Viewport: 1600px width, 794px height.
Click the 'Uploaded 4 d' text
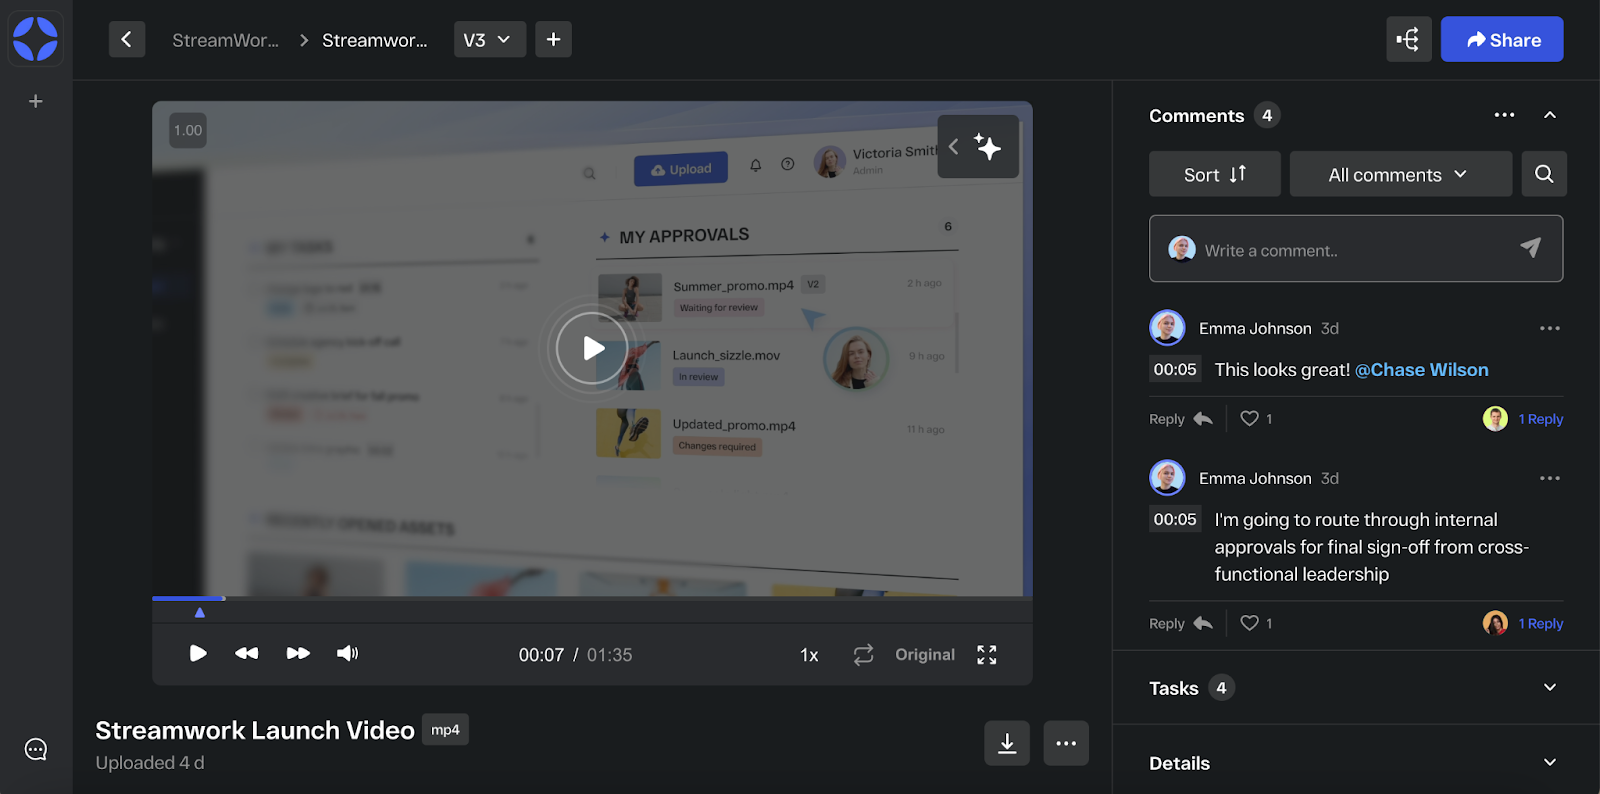(150, 763)
